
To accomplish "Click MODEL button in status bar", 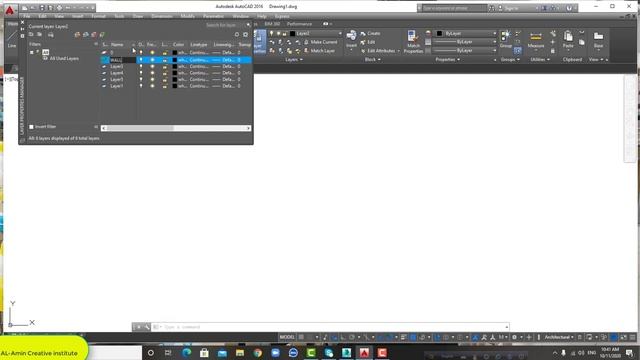I will (287, 337).
